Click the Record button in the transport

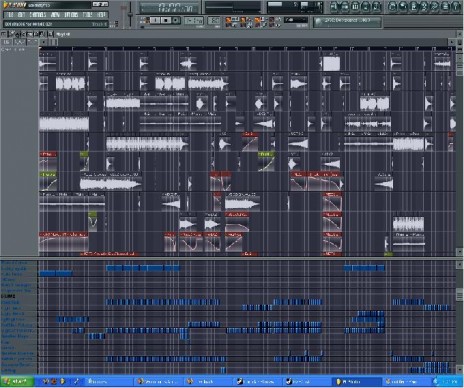click(176, 21)
